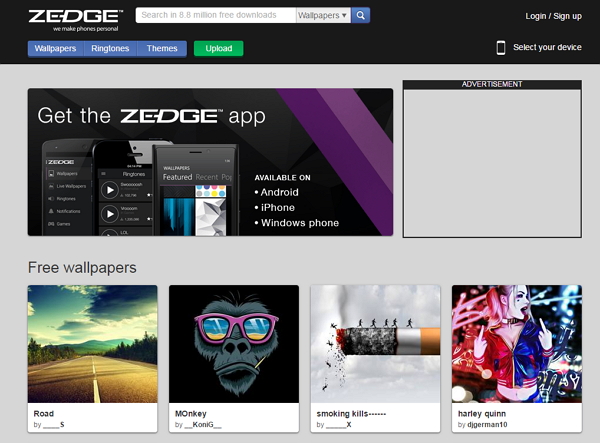600x443 pixels.
Task: Go to the Themes tab
Action: point(162,48)
